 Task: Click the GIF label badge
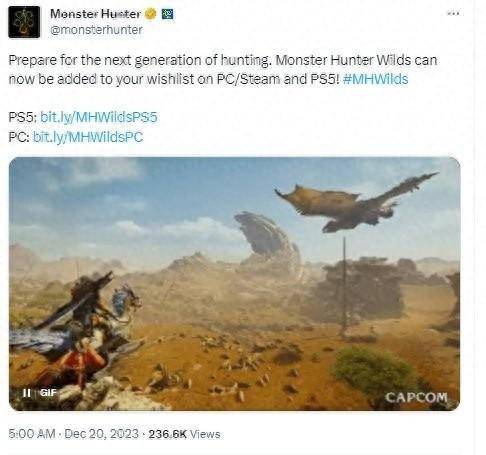pyautogui.click(x=48, y=393)
